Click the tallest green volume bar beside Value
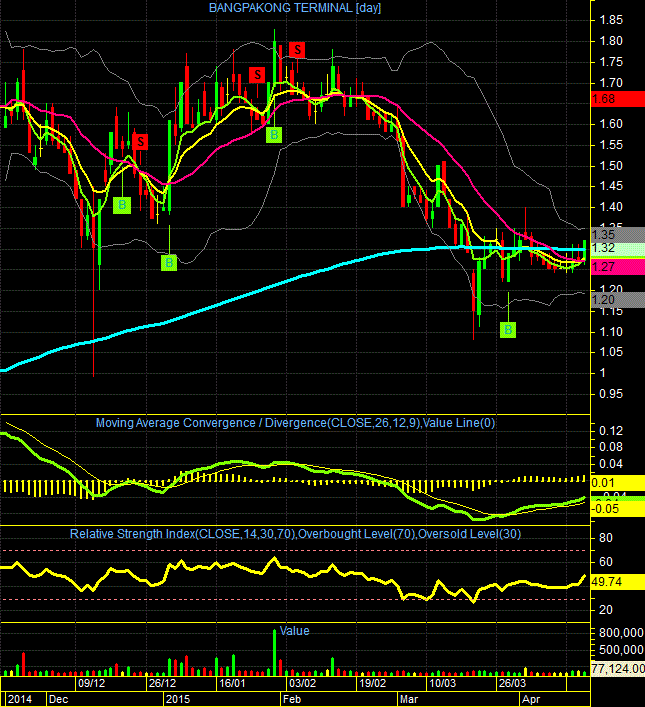 274,652
